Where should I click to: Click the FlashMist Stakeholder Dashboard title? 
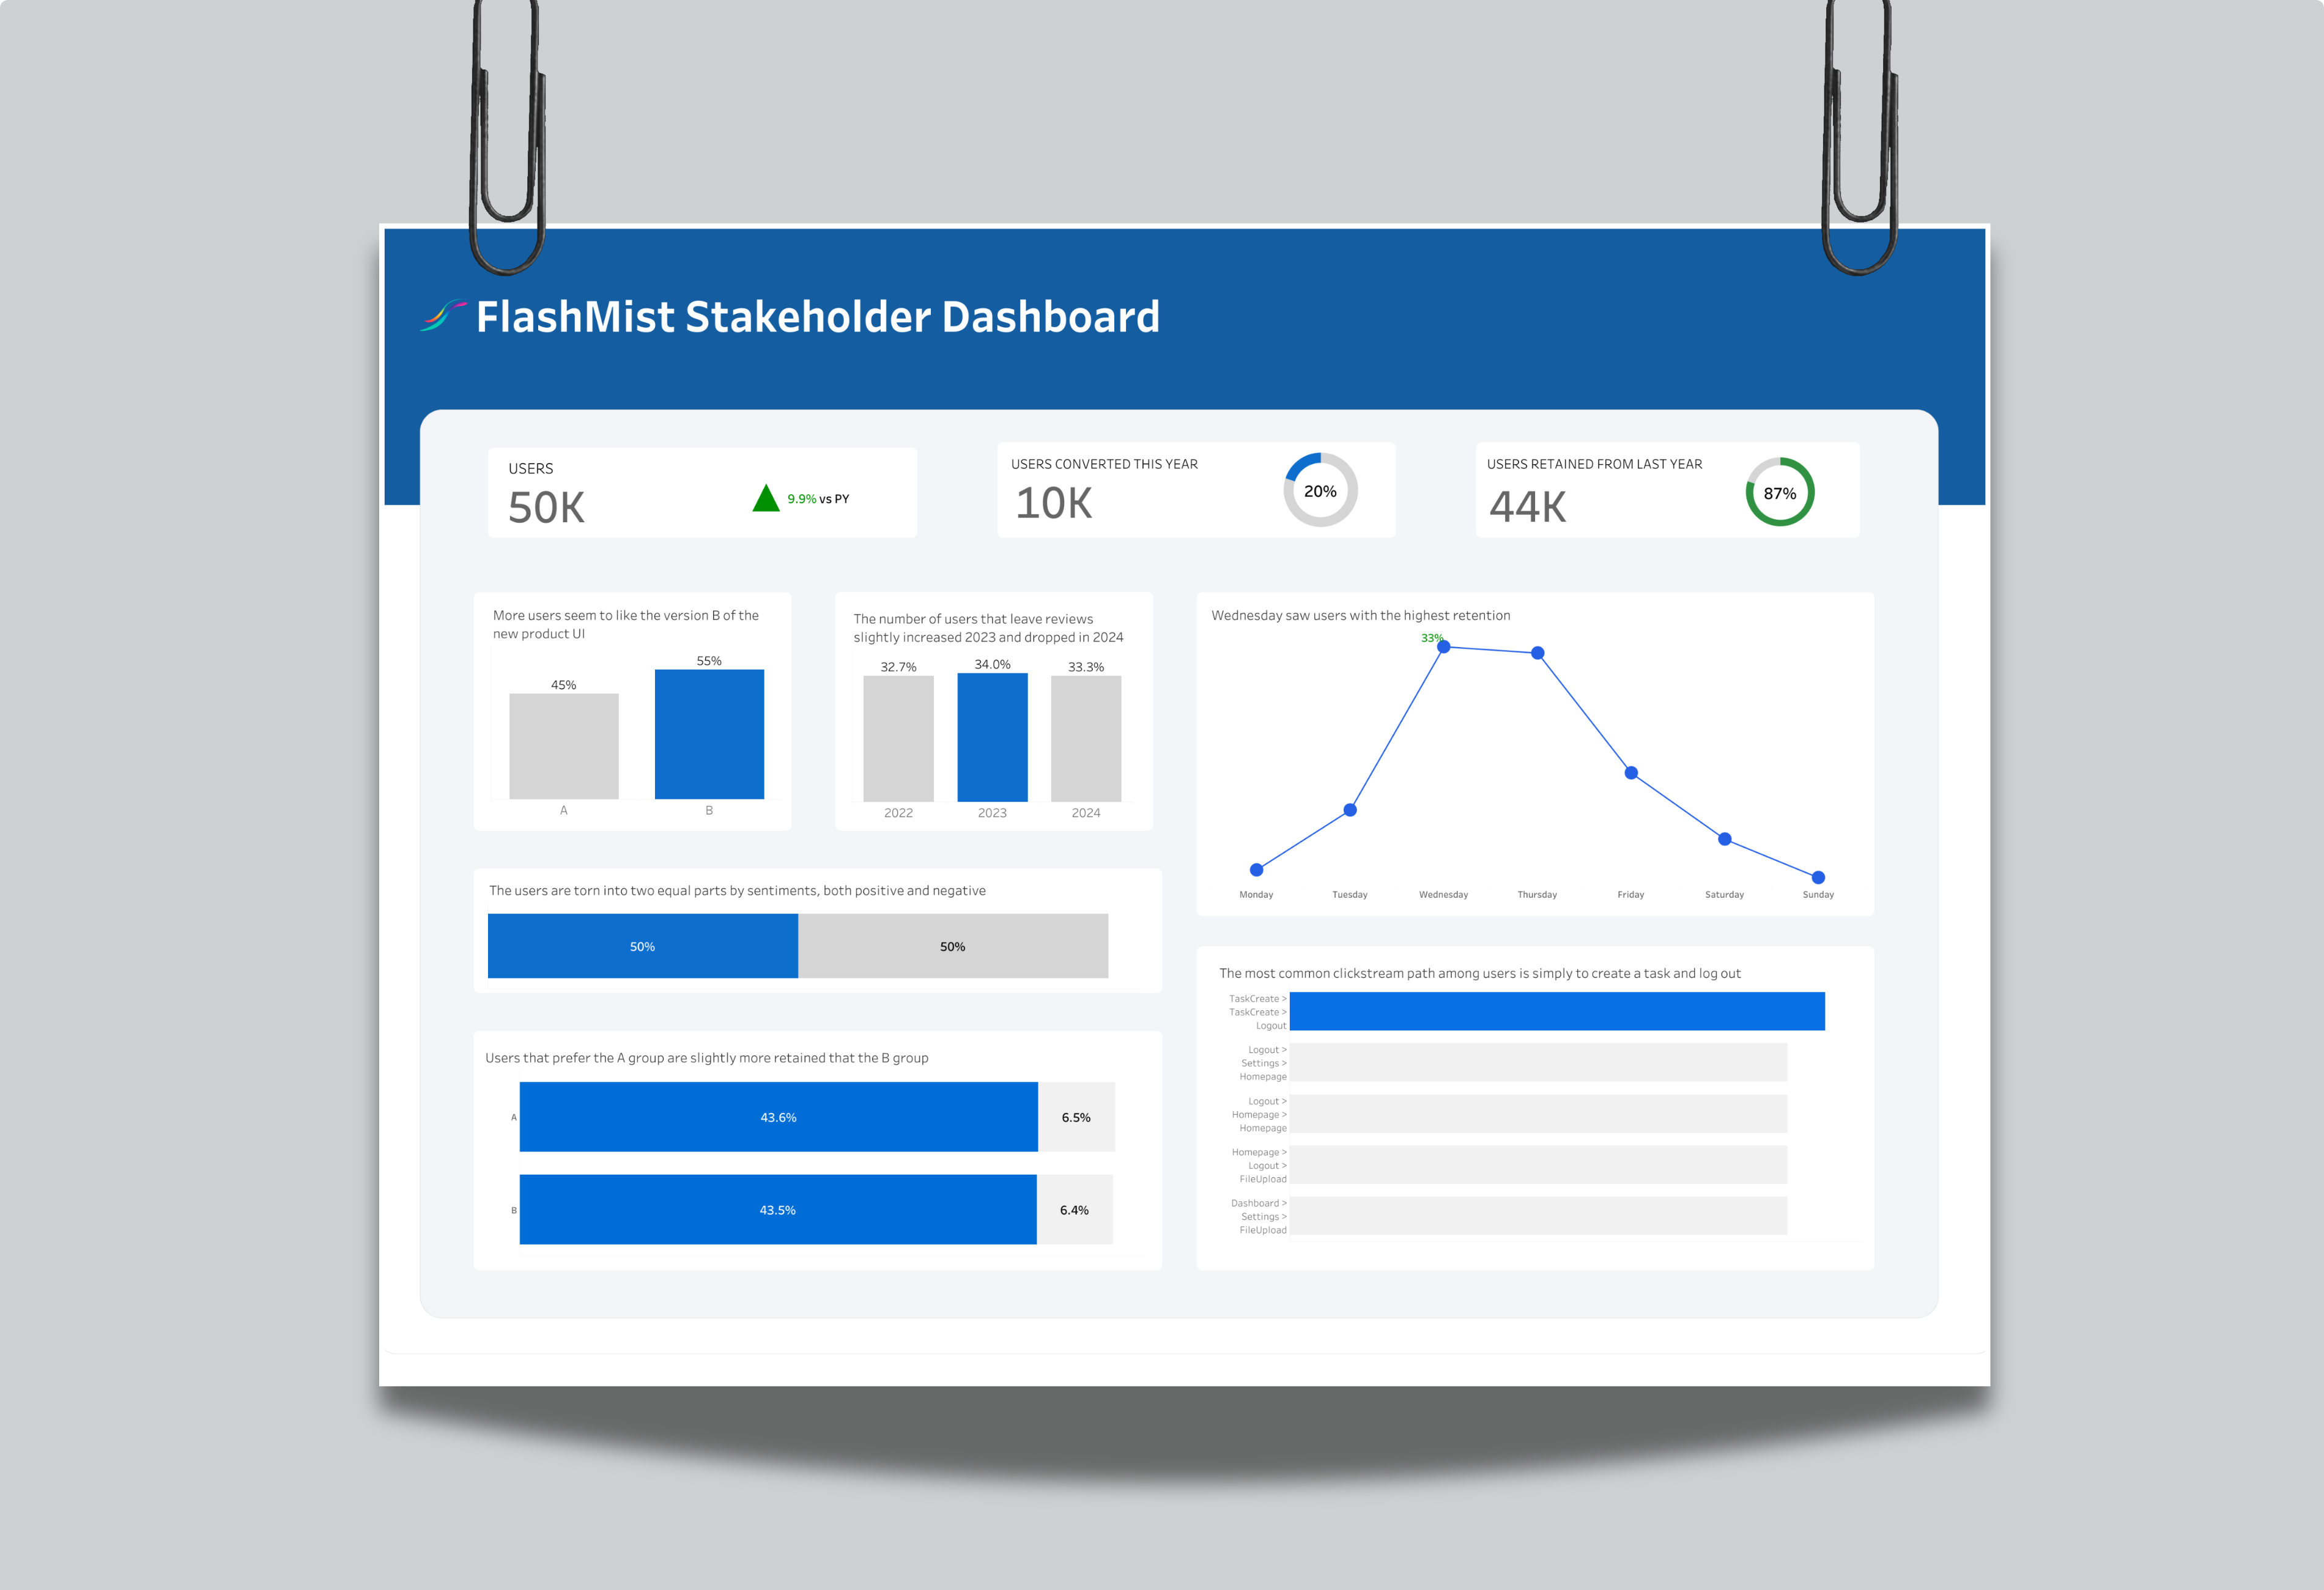point(817,317)
